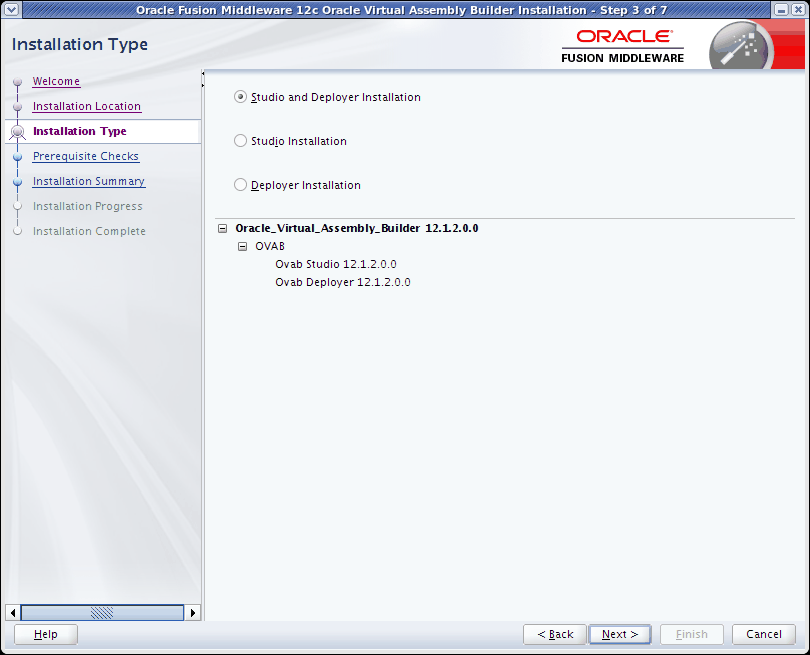Minimize the installer window
The width and height of the screenshot is (810, 655).
[x=782, y=9]
